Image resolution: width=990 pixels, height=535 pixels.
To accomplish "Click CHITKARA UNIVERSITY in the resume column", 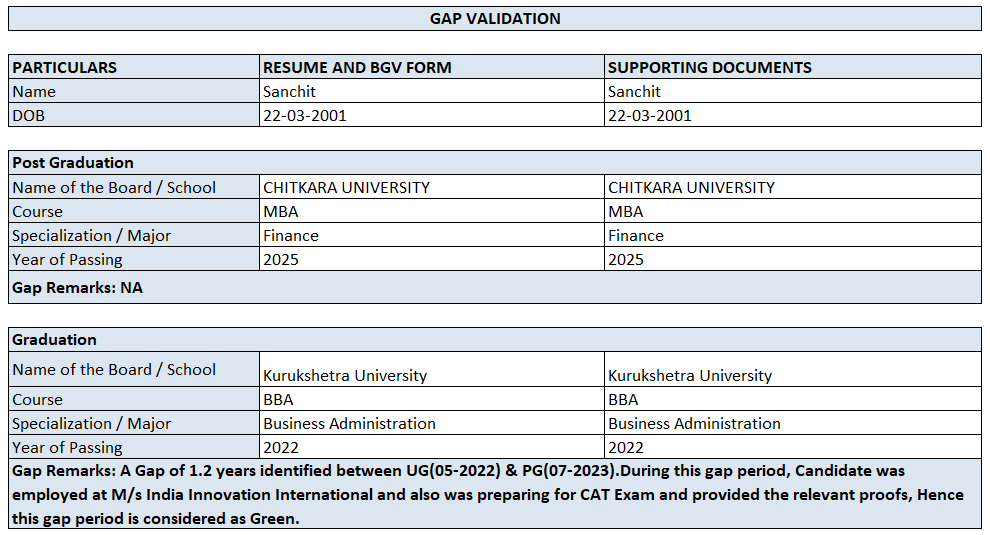I will pyautogui.click(x=346, y=188).
